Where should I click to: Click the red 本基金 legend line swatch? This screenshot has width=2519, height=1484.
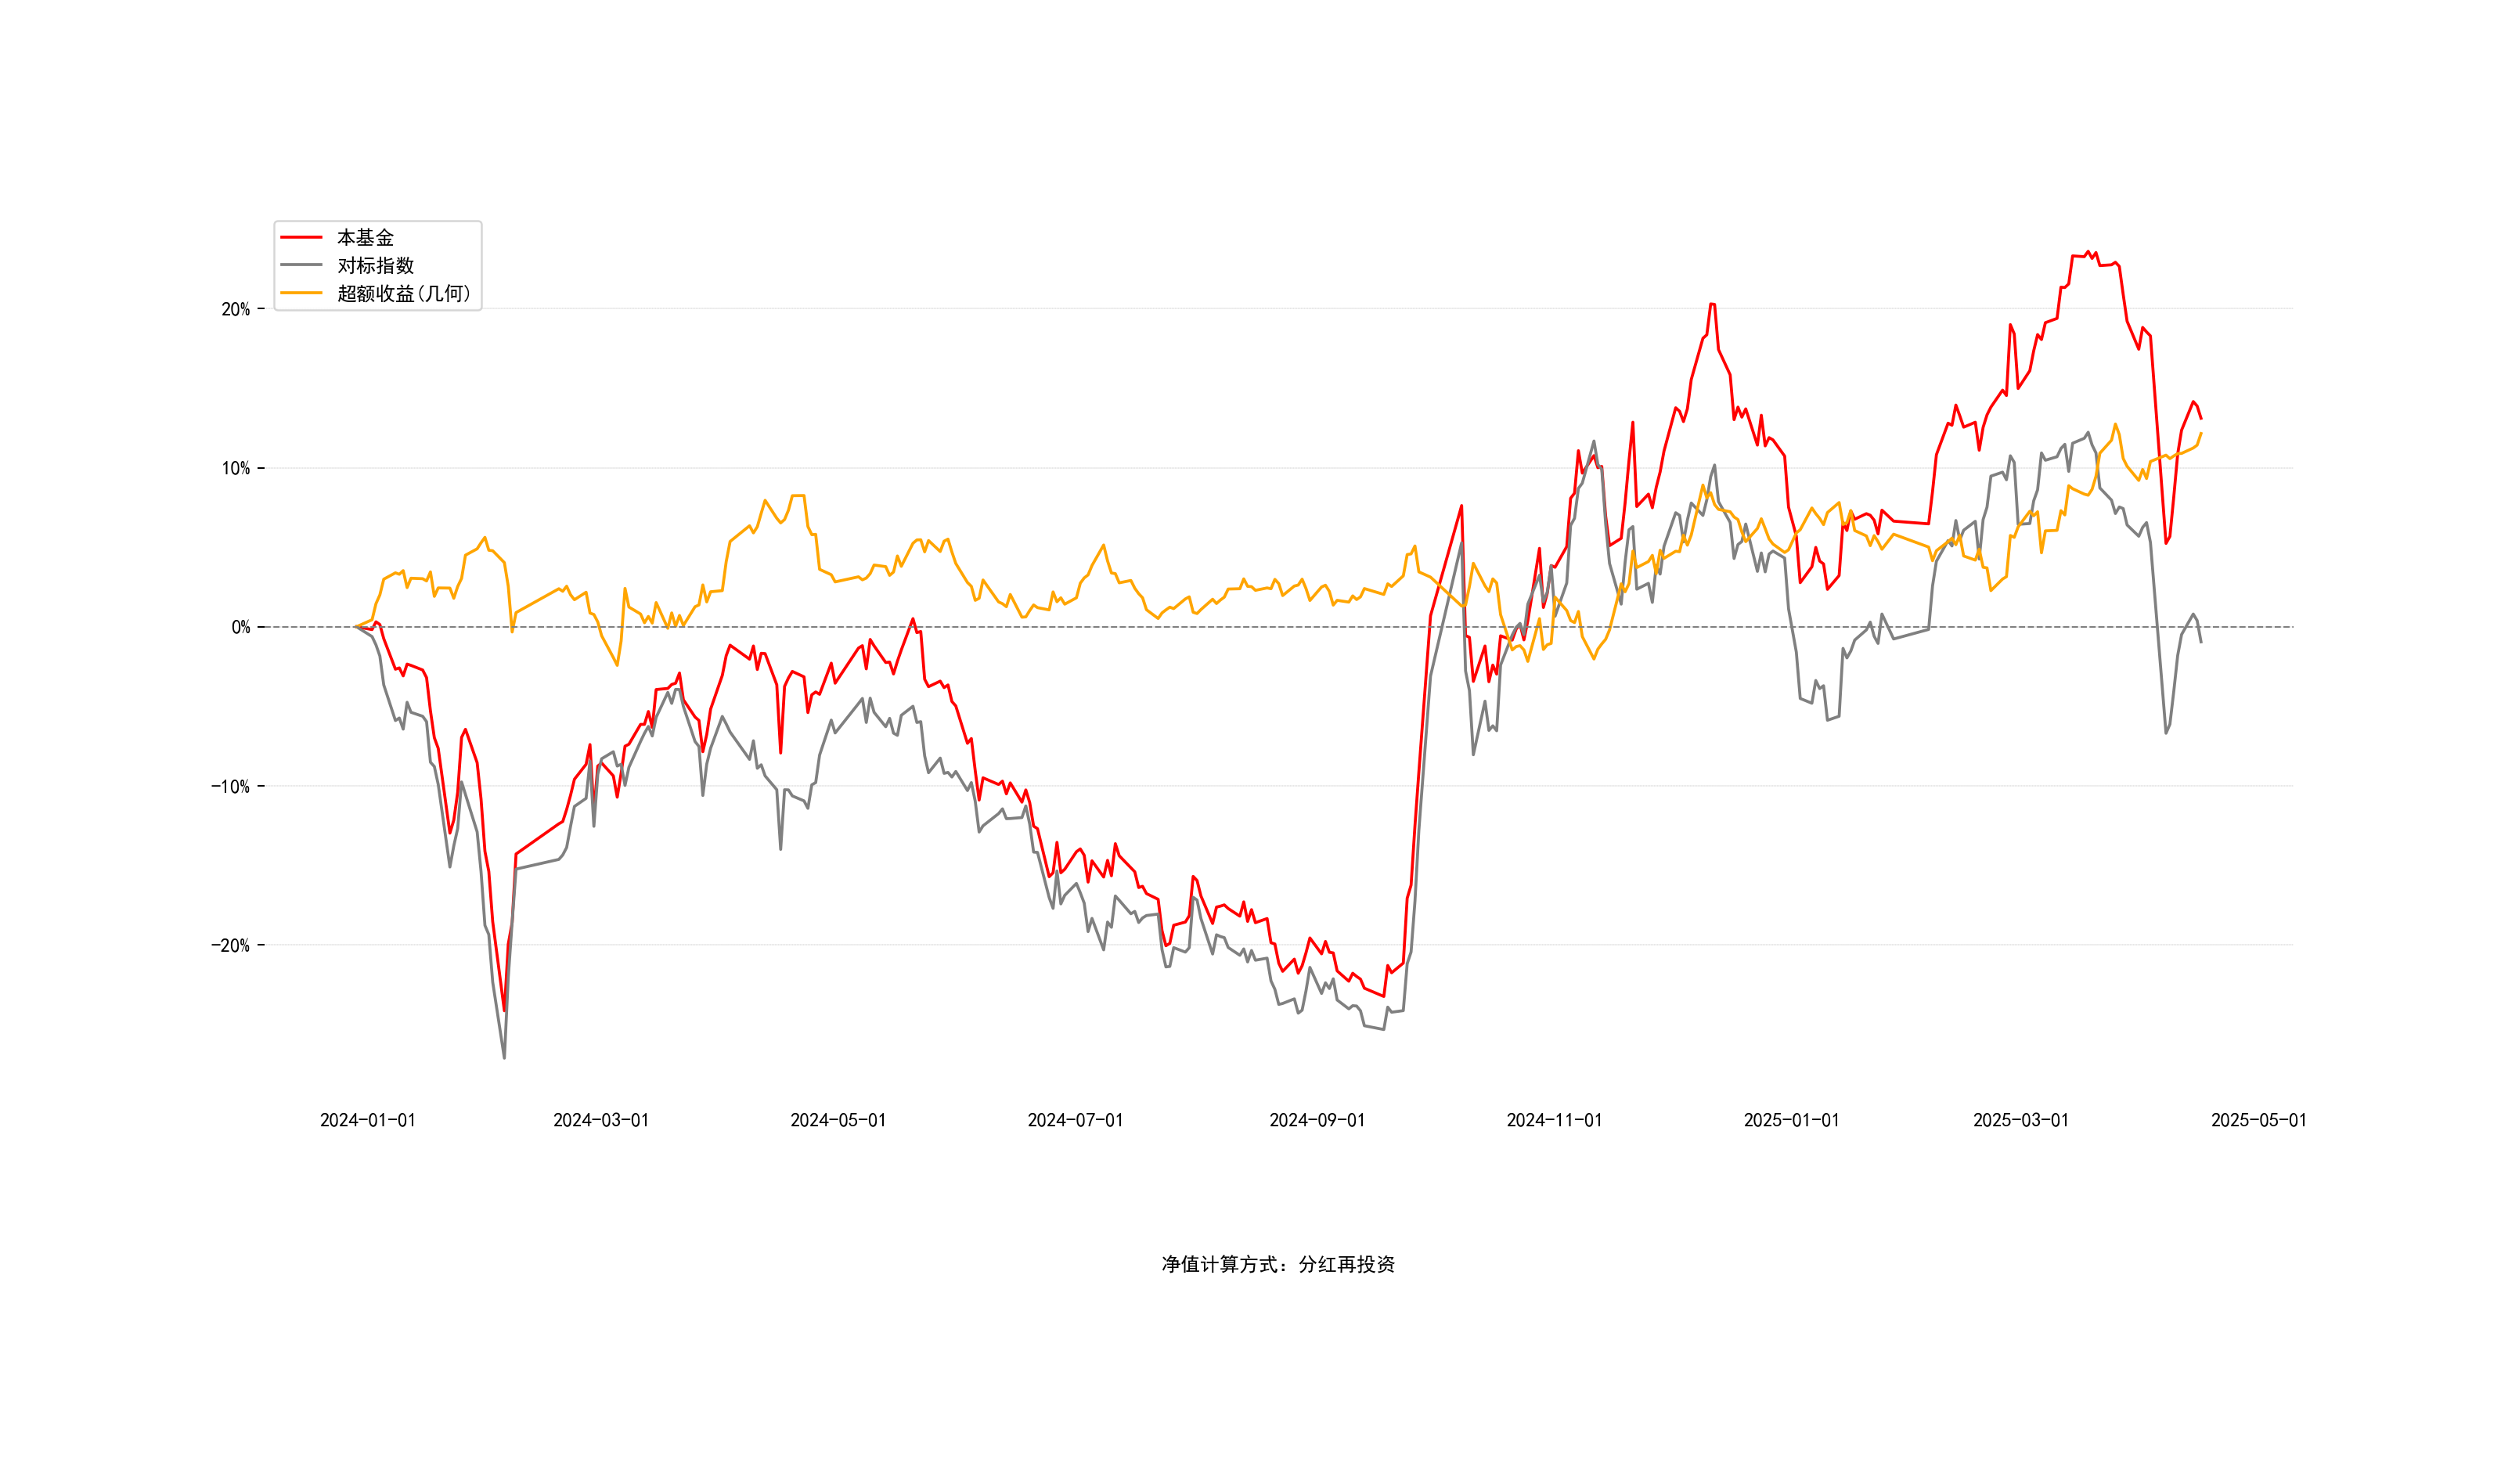click(301, 238)
